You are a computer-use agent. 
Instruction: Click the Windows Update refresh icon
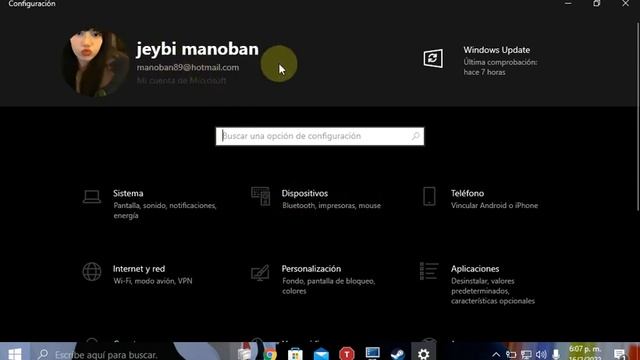pyautogui.click(x=433, y=58)
